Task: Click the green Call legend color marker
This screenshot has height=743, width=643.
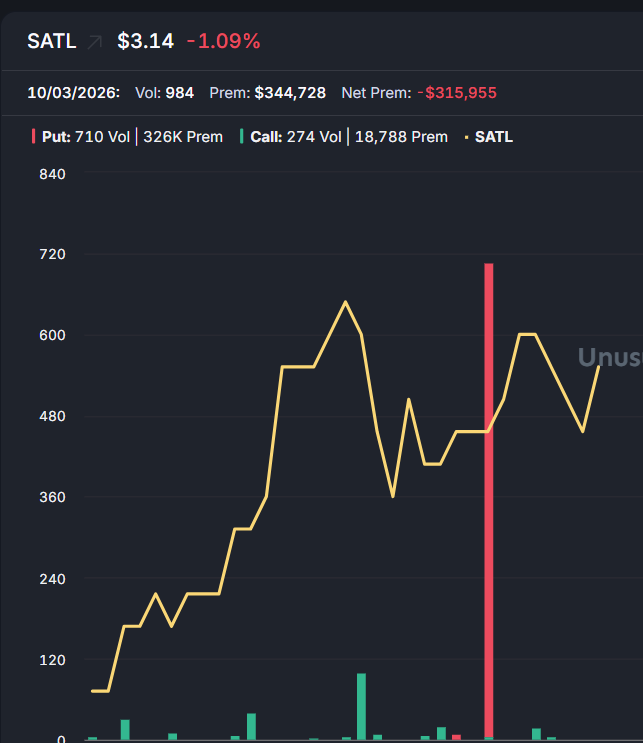Action: [242, 136]
